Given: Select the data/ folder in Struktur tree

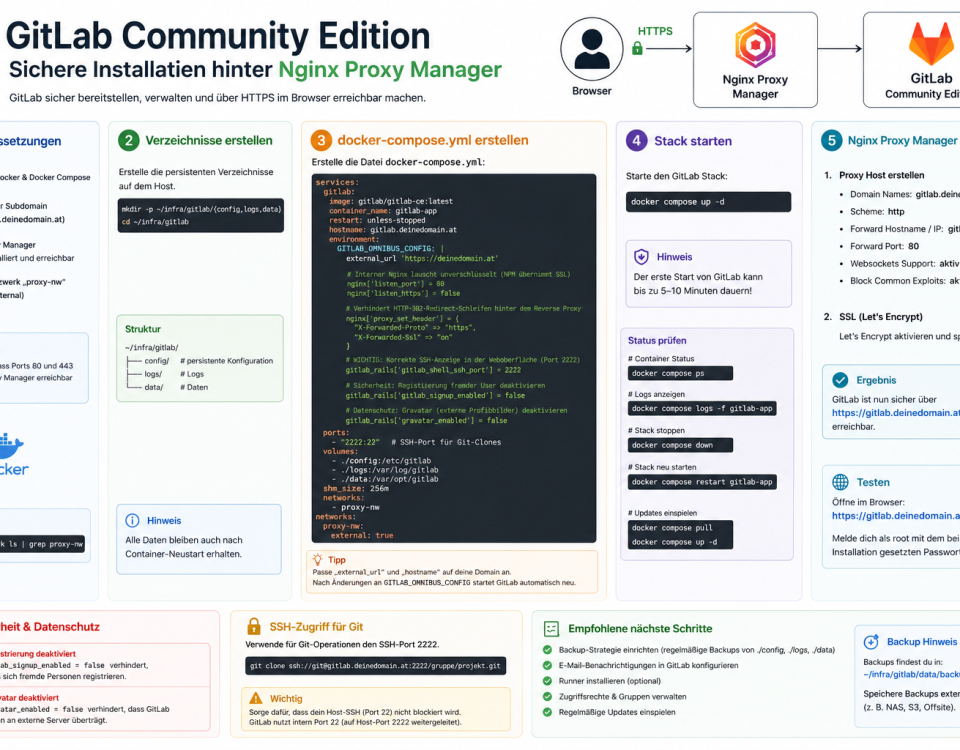Looking at the screenshot, I should coord(154,388).
